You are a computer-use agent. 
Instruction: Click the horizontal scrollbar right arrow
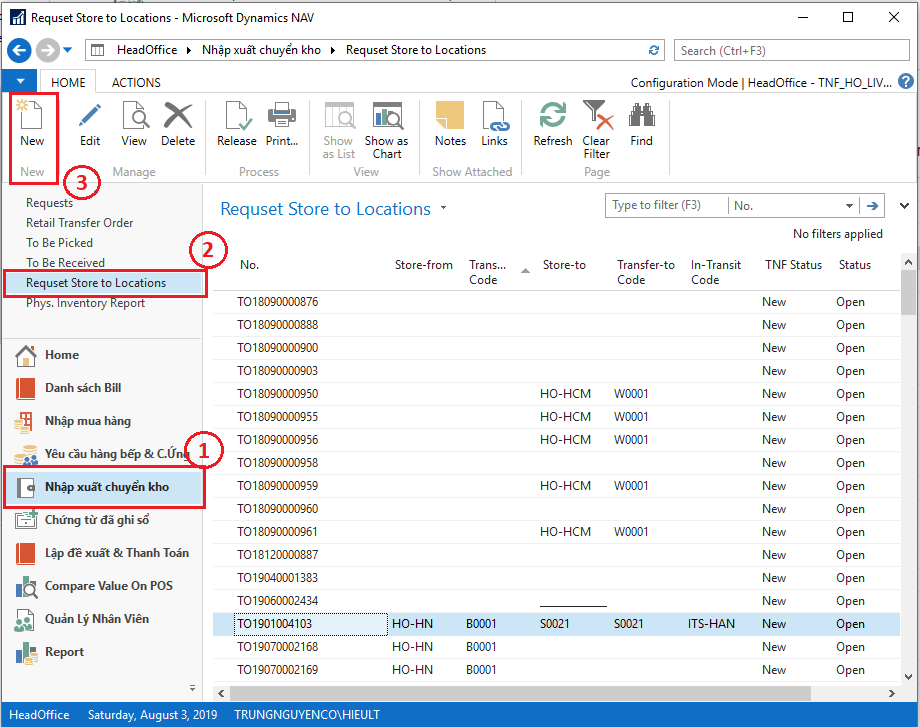tap(892, 694)
